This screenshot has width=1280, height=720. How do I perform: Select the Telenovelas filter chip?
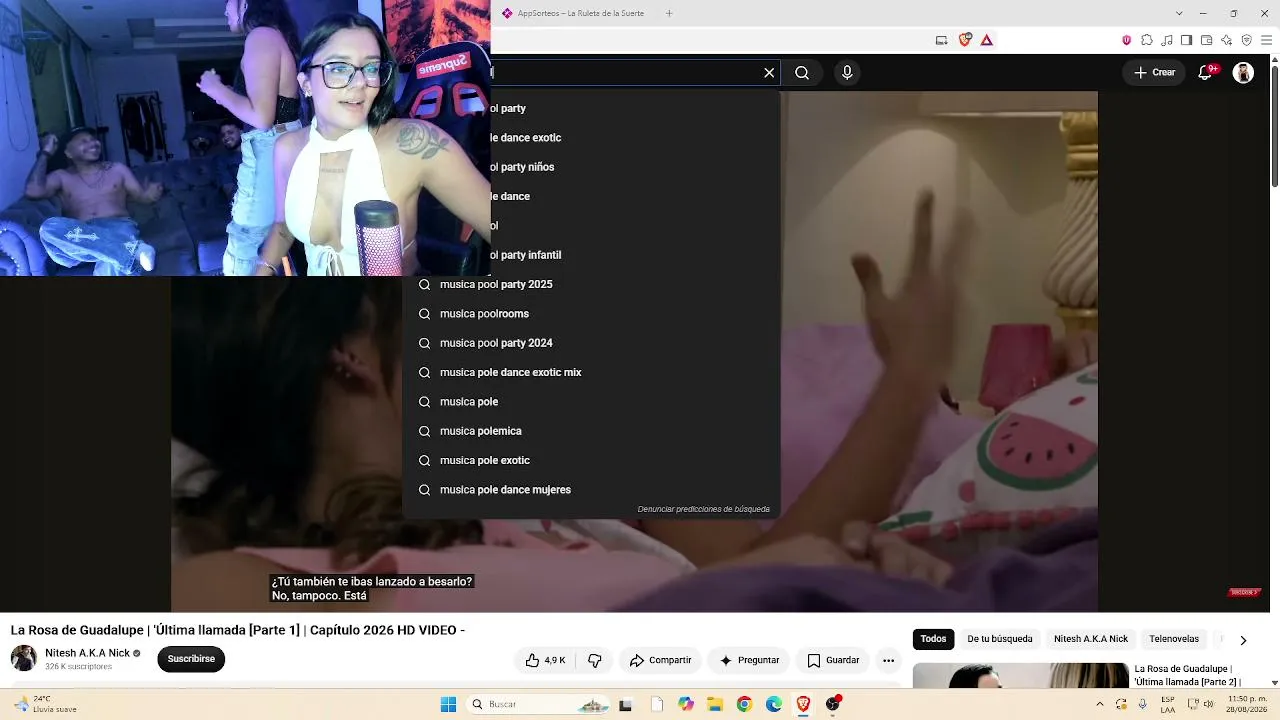1174,639
